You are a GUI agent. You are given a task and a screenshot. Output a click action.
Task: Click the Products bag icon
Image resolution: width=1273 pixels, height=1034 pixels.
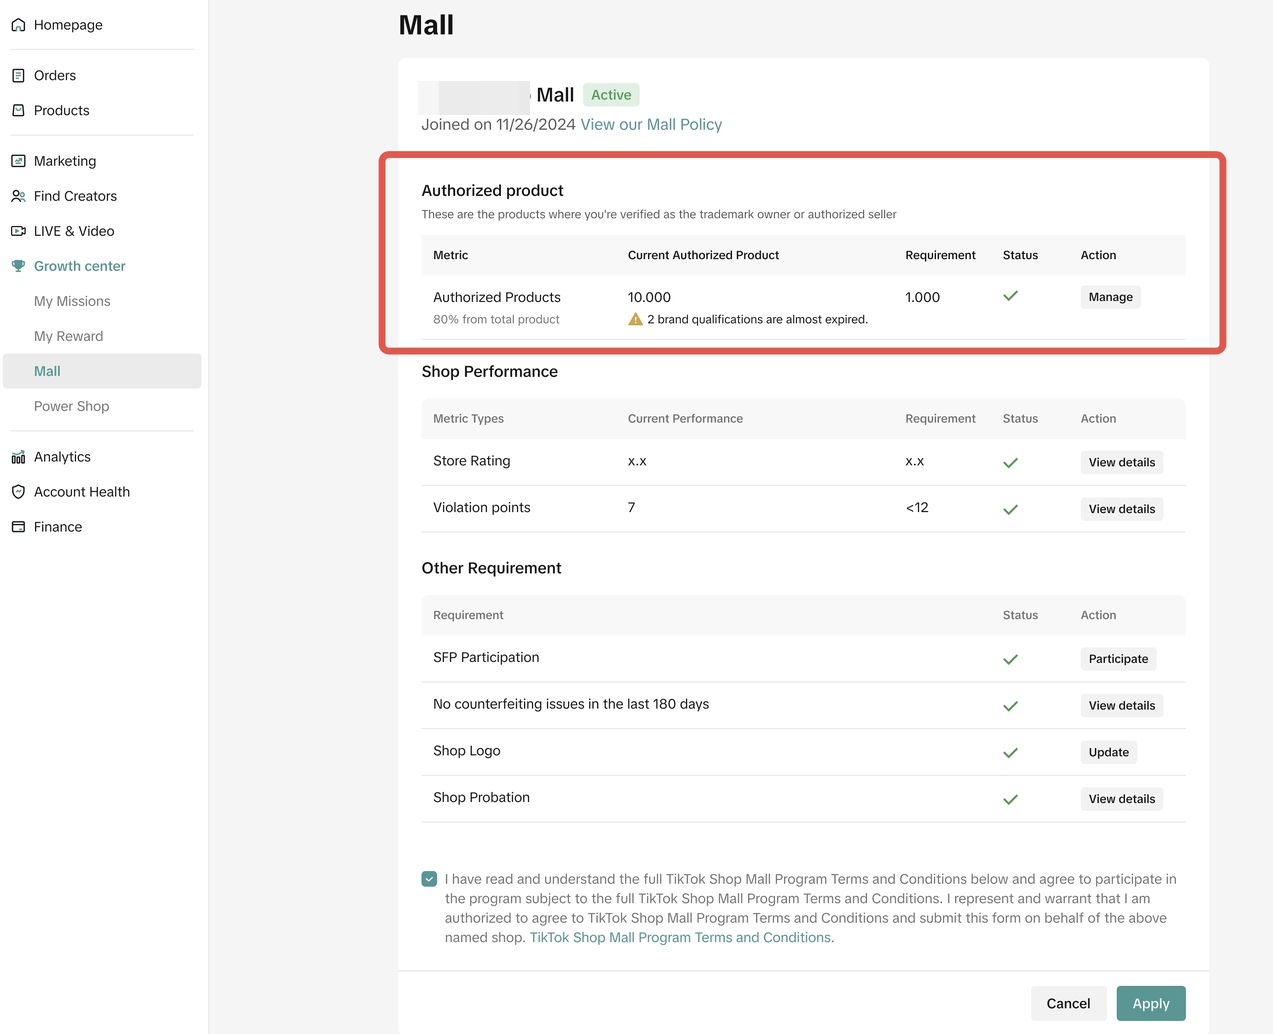coord(18,111)
